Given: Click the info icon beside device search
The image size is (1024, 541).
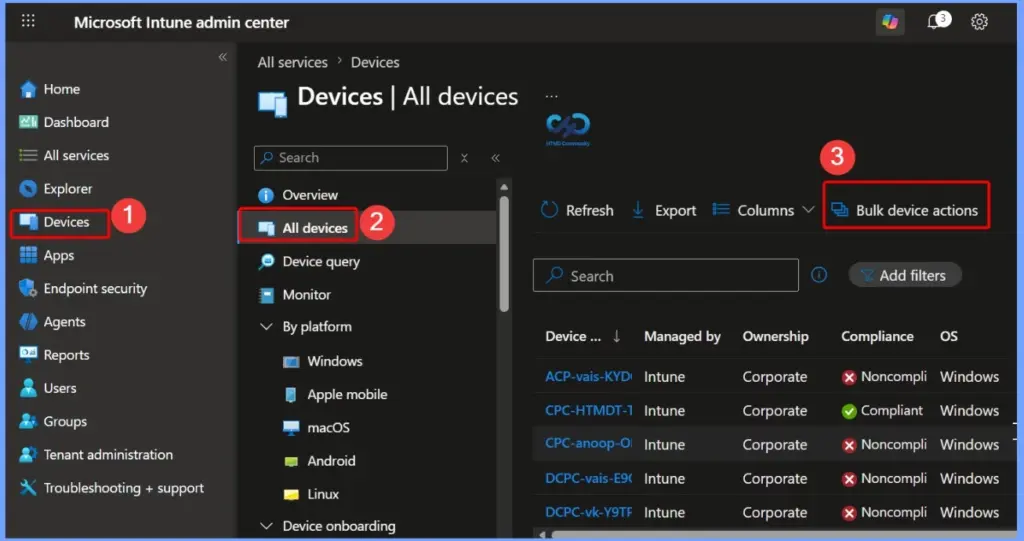Looking at the screenshot, I should [x=819, y=275].
